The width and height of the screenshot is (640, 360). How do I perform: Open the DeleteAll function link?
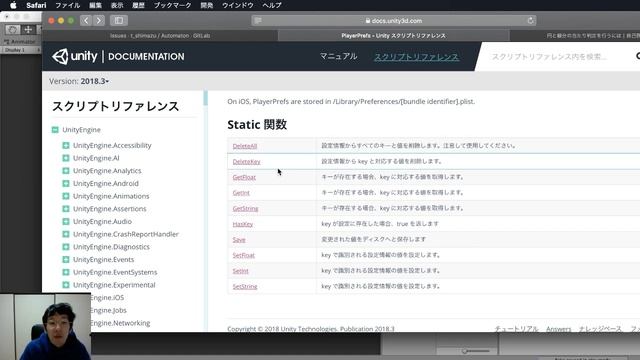pos(244,146)
